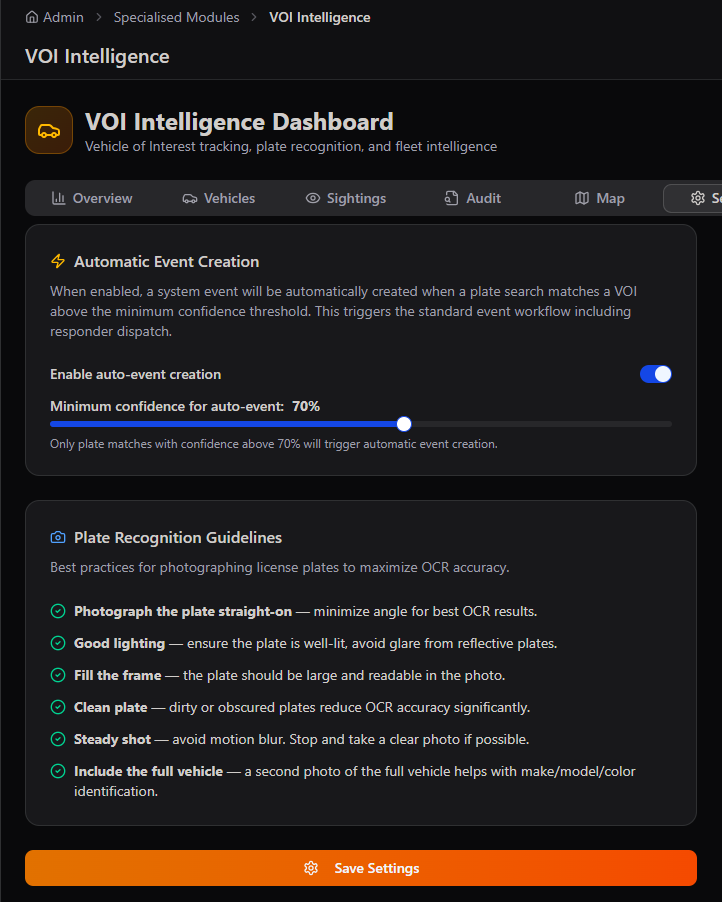722x902 pixels.
Task: Click VOI Intelligence breadcrumb item
Action: click(x=319, y=17)
